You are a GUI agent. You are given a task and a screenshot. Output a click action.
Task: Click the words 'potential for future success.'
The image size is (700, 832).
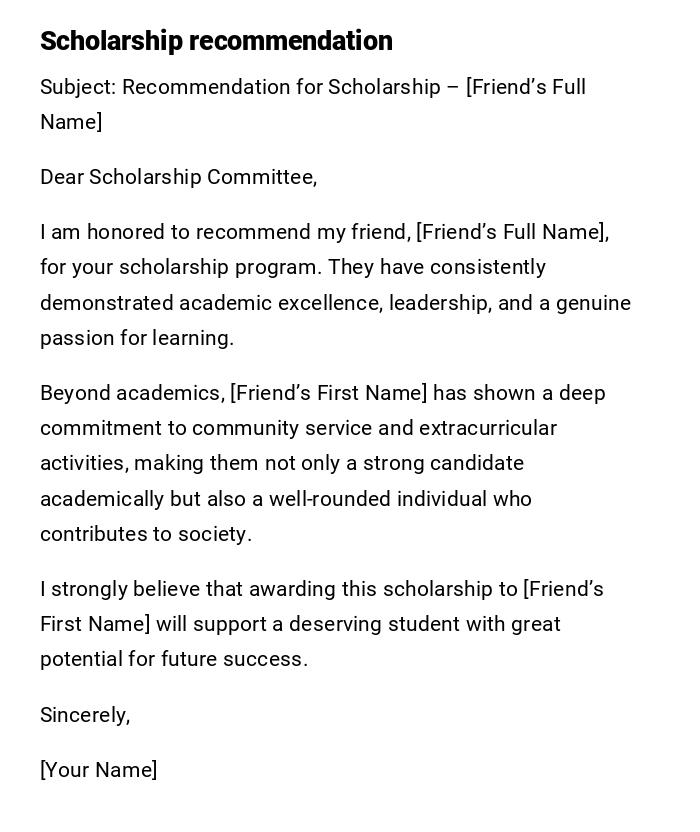pos(174,659)
